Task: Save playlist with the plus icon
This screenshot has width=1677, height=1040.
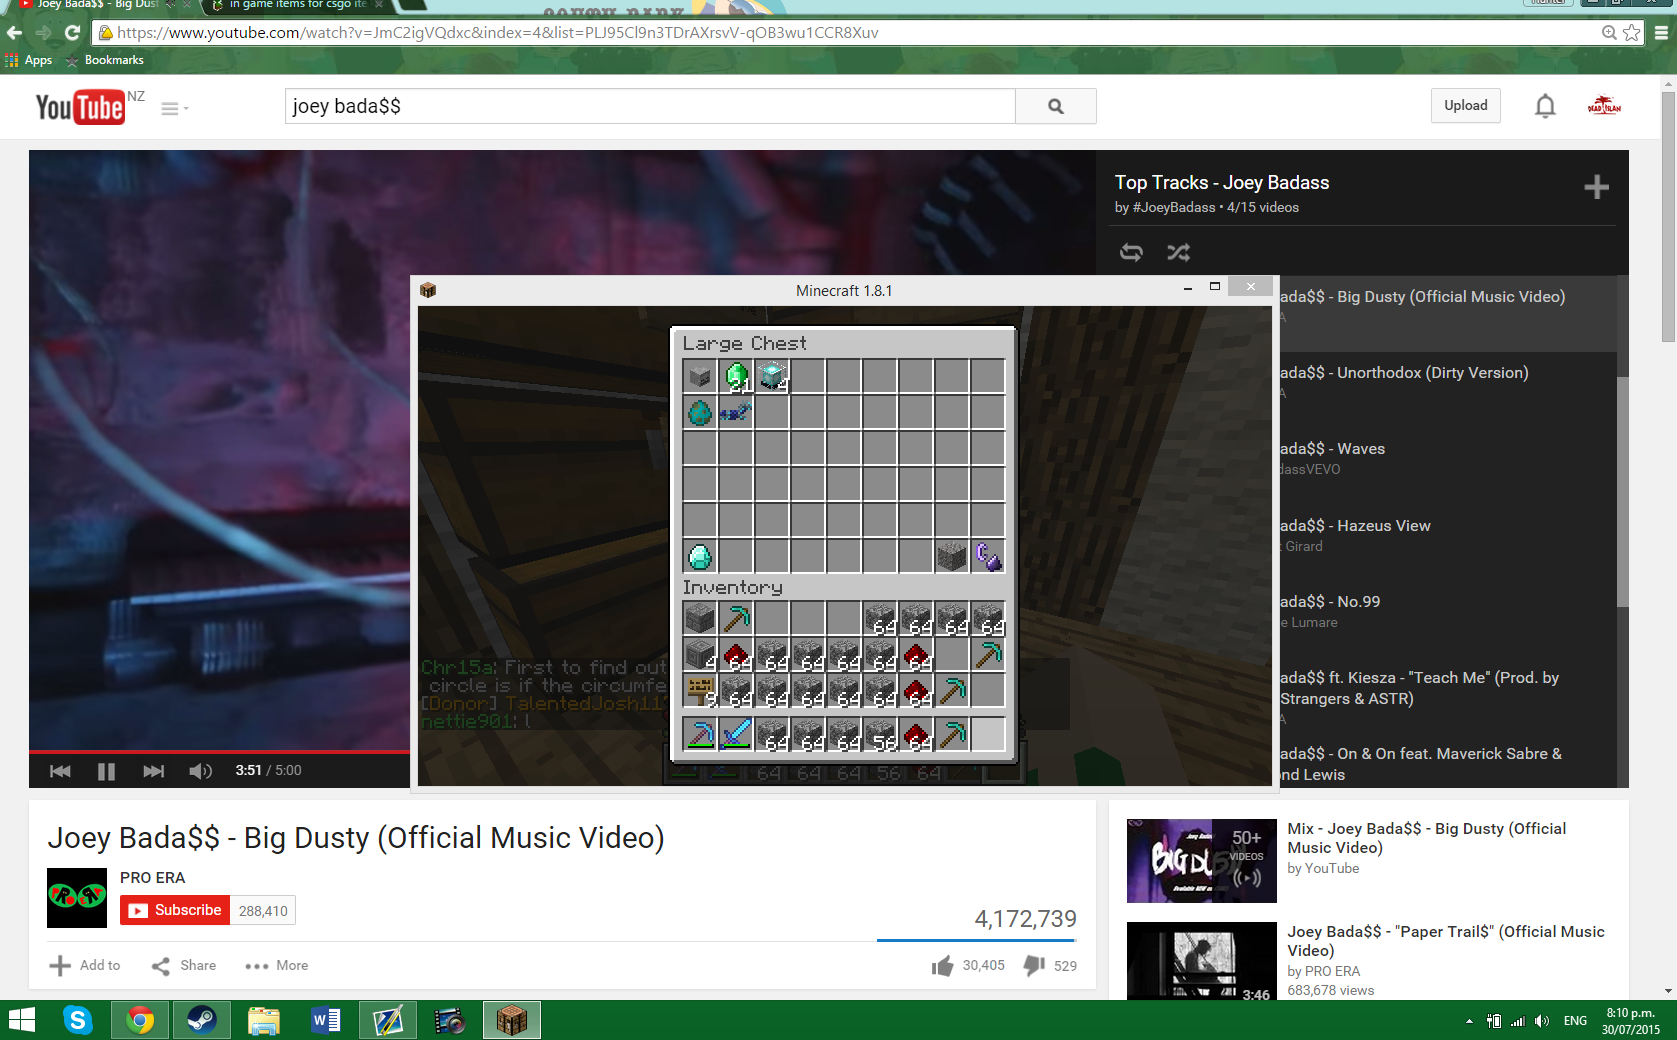Action: point(1596,187)
